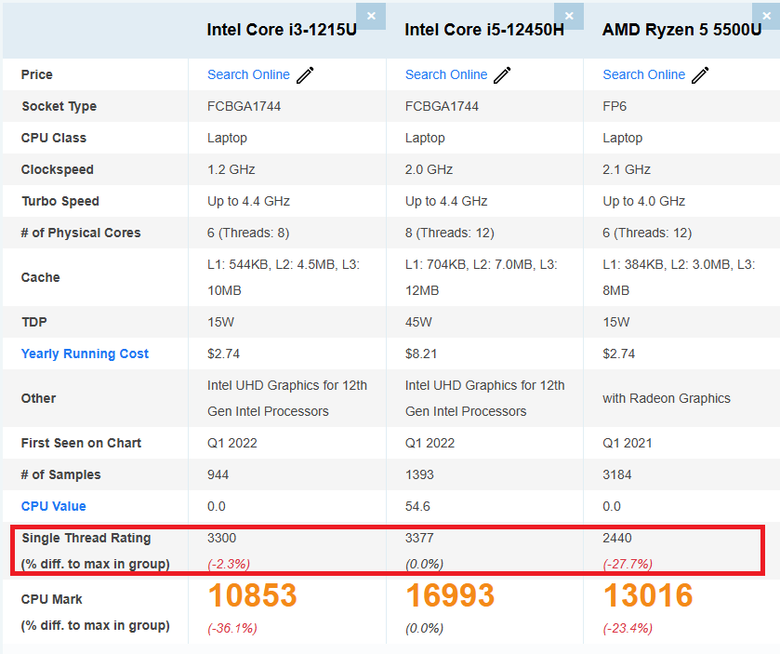
Task: Click the TDP row label
Action: click(34, 322)
